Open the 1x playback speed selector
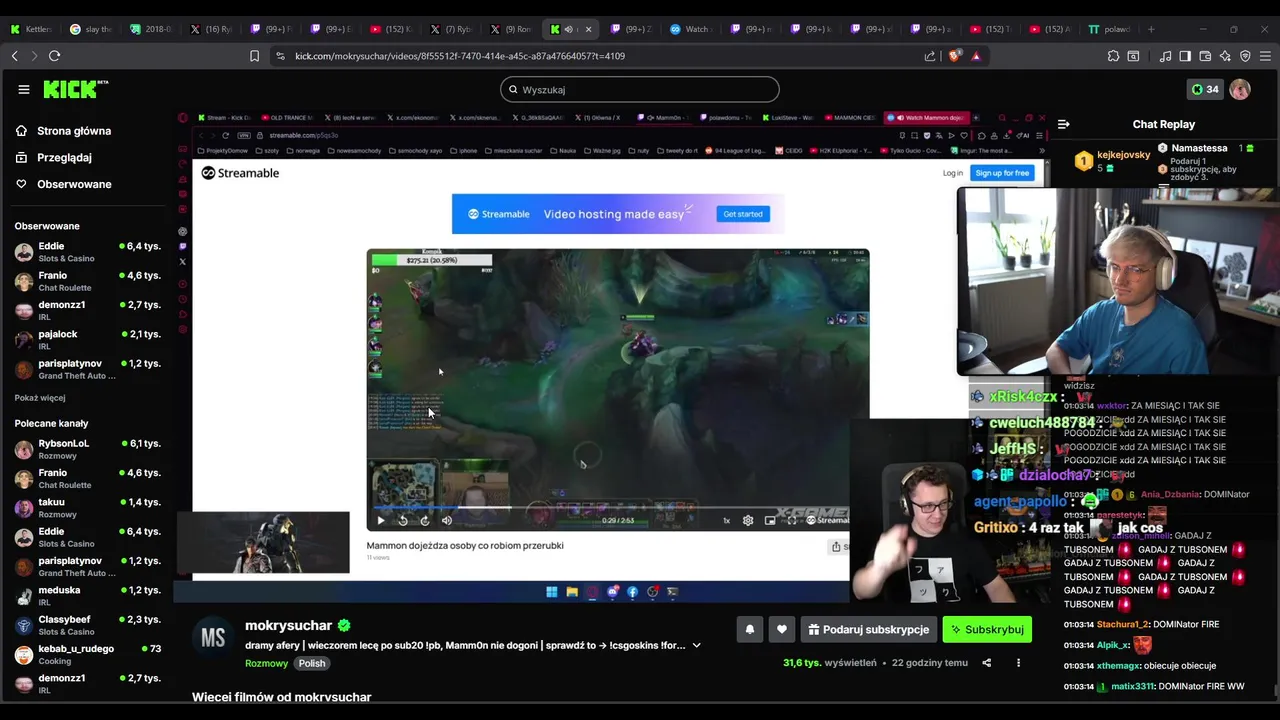 (x=726, y=520)
